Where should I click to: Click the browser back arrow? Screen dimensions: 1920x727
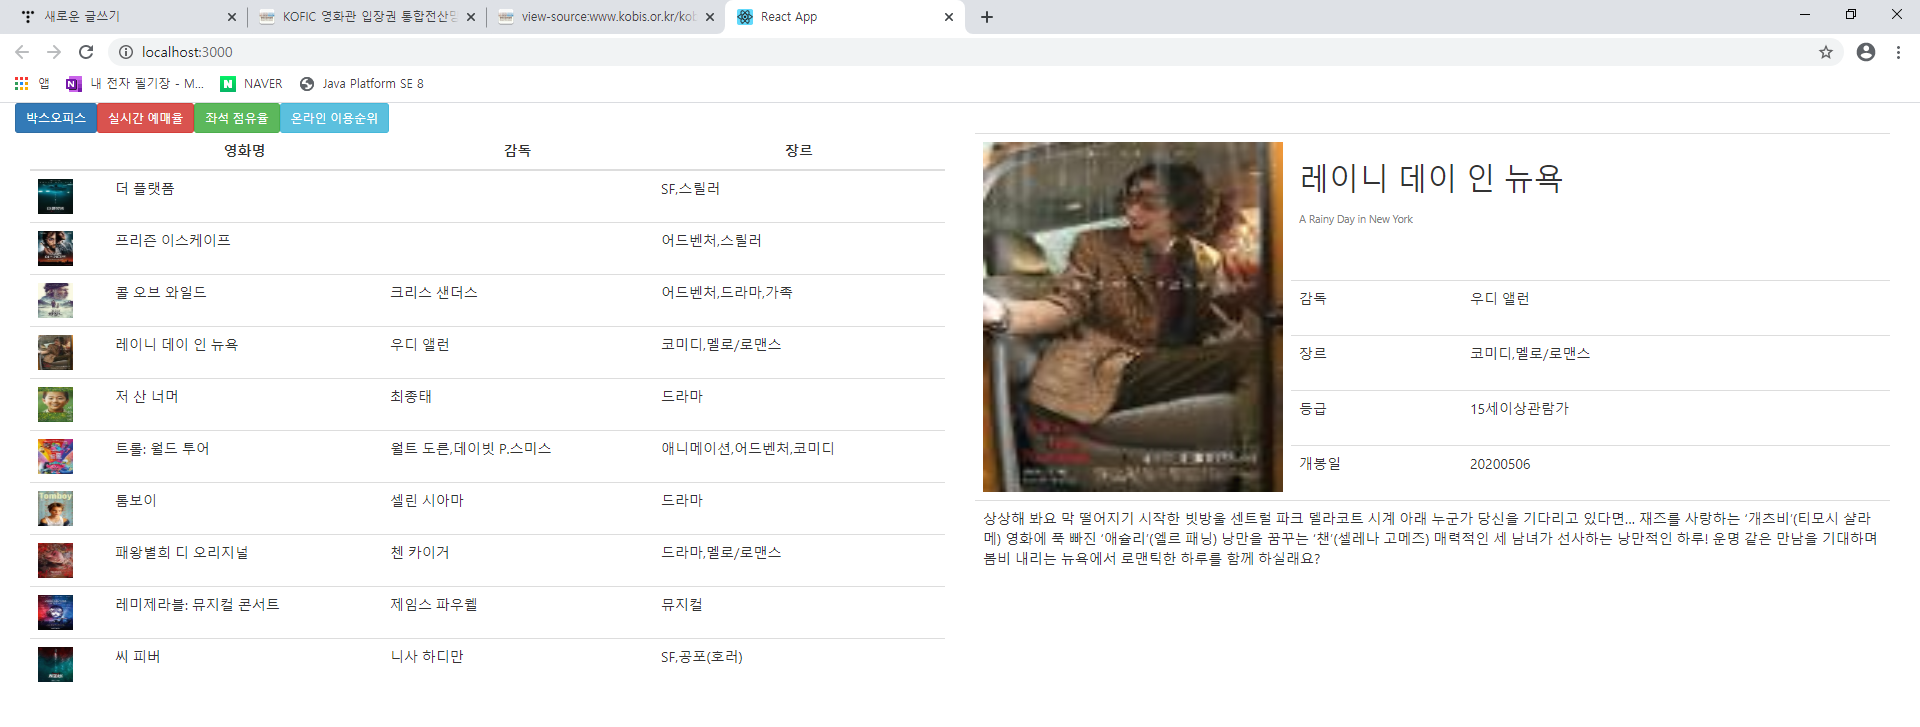pos(22,52)
